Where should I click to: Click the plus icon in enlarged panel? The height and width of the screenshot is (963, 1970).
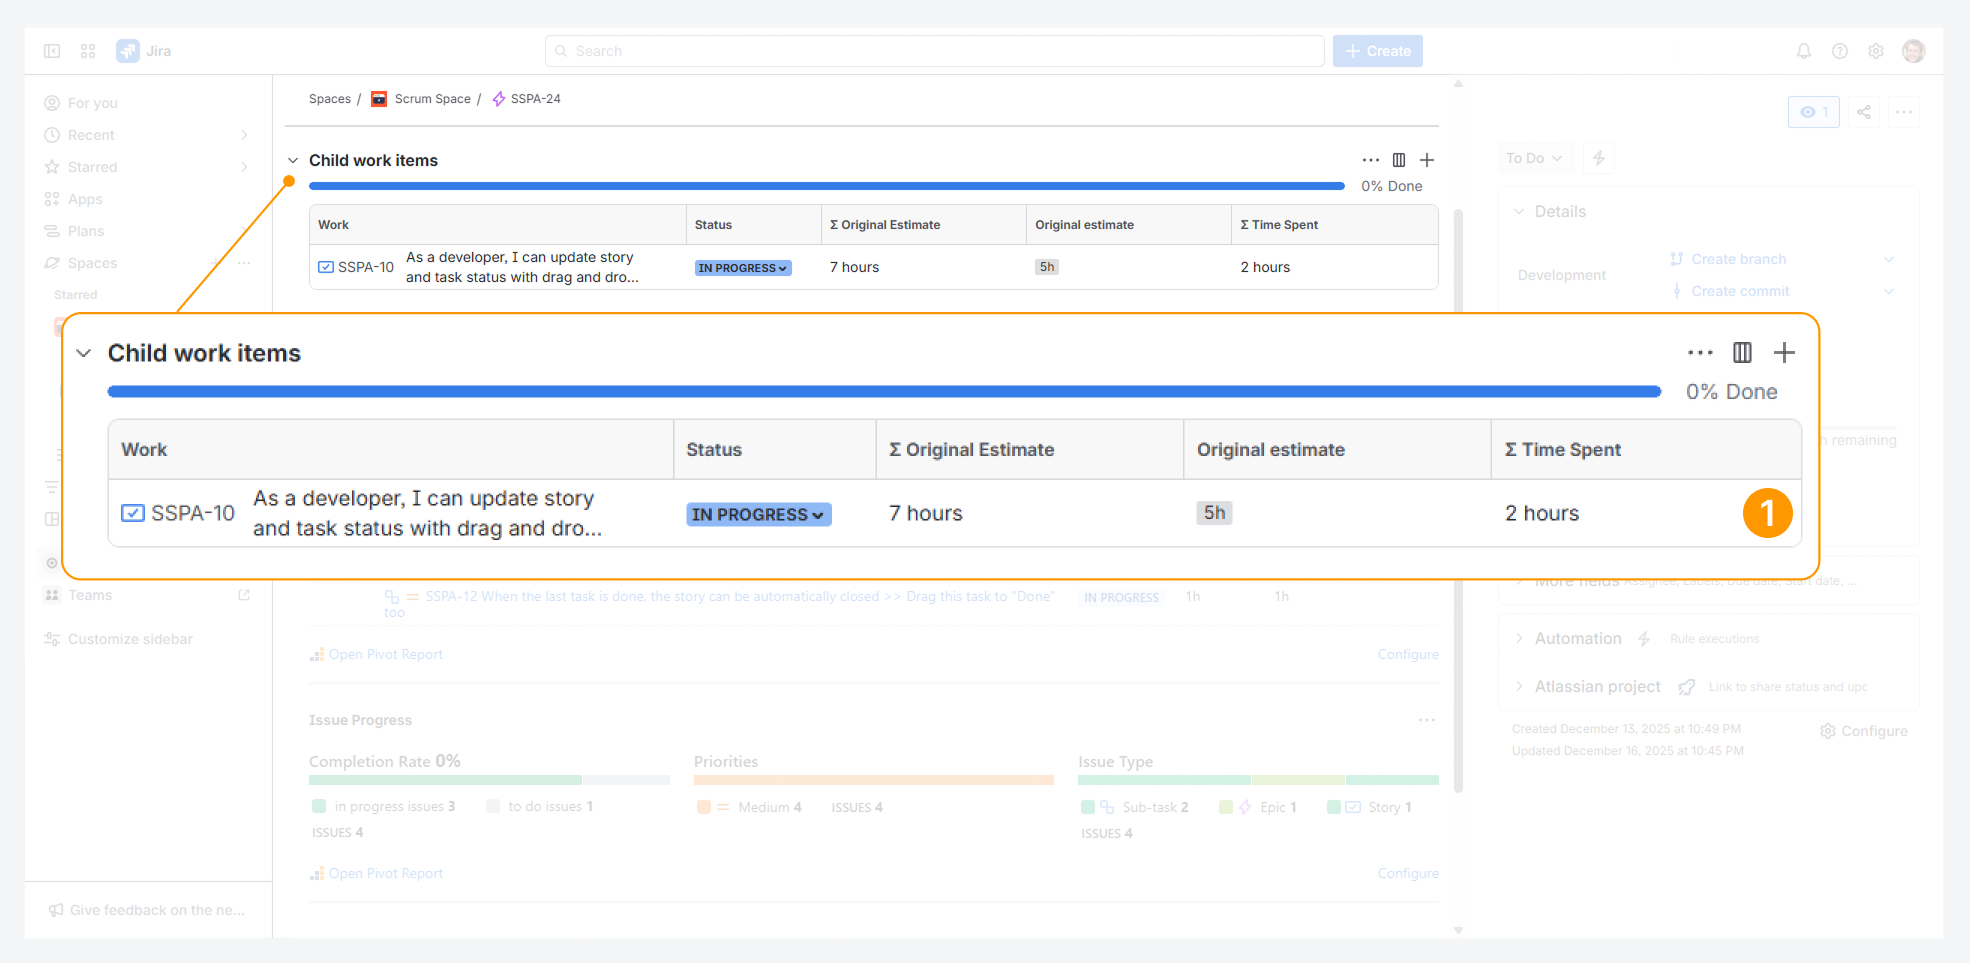point(1784,353)
